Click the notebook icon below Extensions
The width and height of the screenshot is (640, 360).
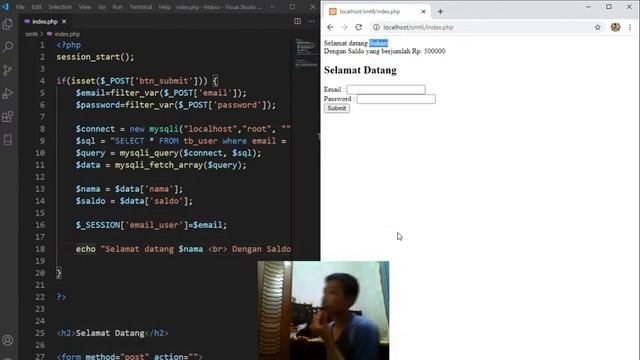click(x=8, y=140)
